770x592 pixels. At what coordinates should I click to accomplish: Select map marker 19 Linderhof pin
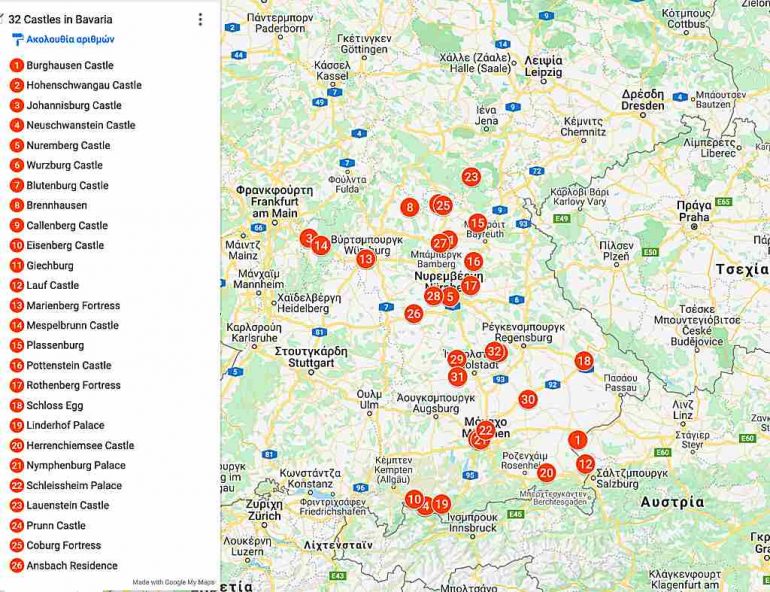[441, 504]
